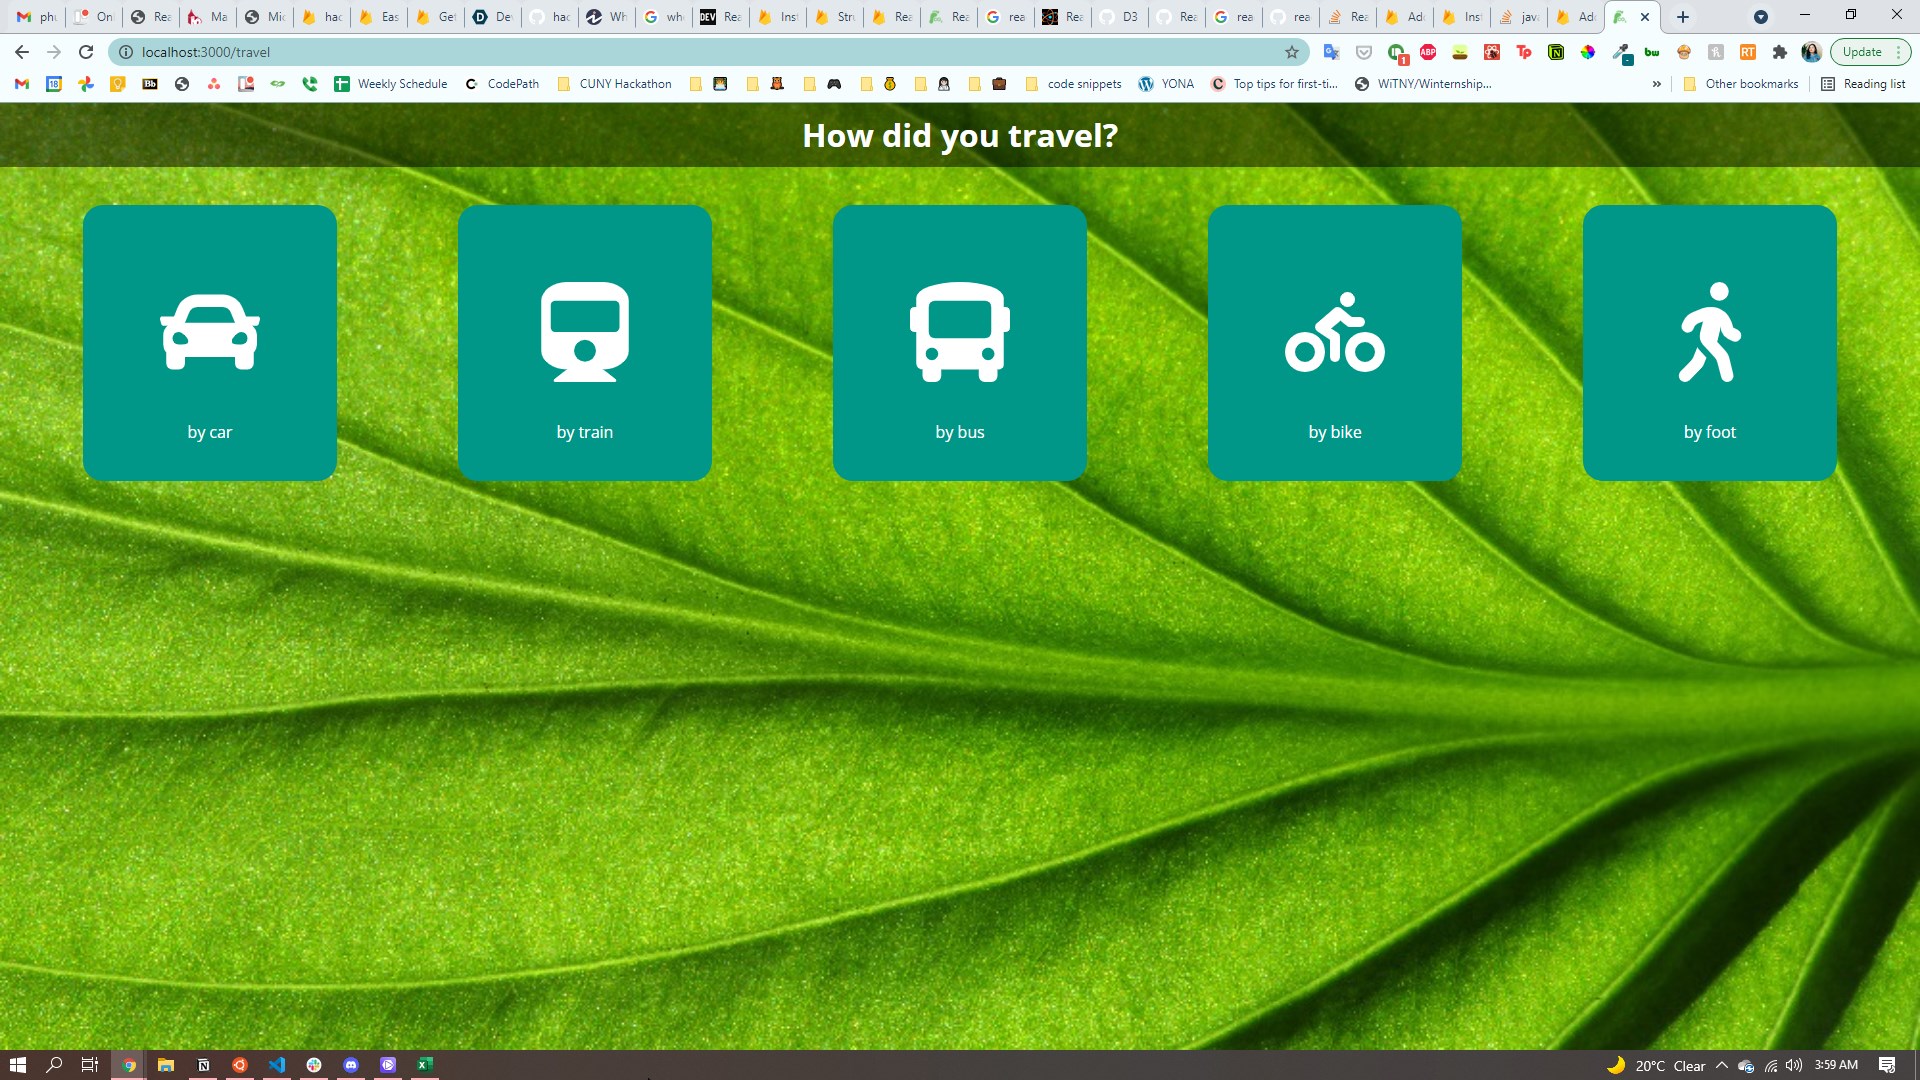Click the 'by foot' label
1920x1080 pixels.
[1710, 432]
